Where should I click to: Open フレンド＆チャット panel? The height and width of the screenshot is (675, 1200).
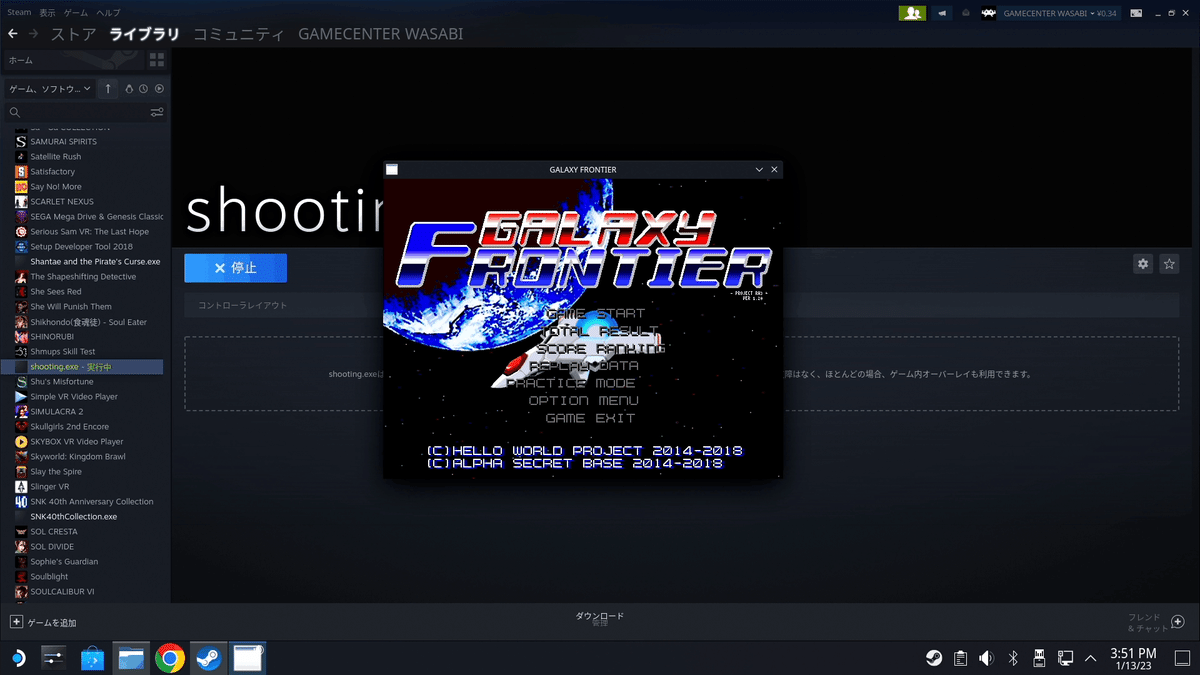[1156, 622]
